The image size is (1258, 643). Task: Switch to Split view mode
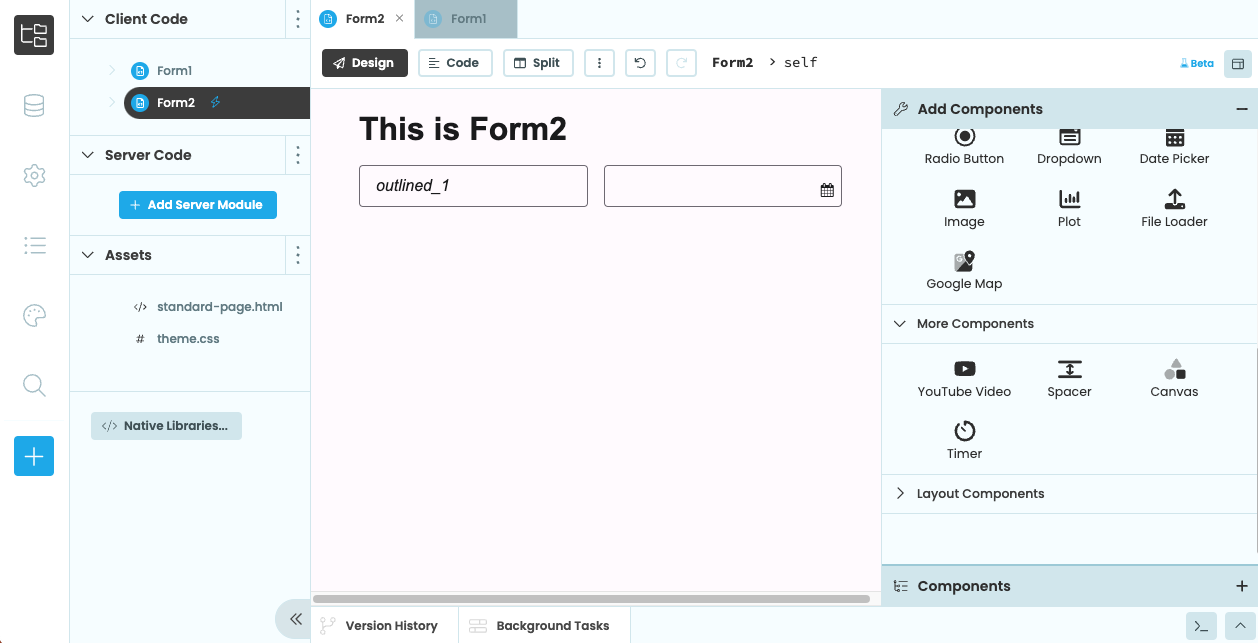[x=538, y=62]
